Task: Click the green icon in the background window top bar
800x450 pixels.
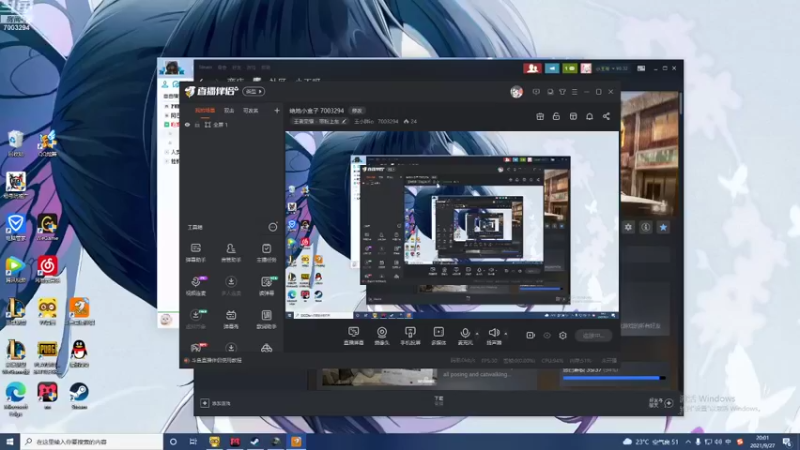Action: tap(569, 68)
